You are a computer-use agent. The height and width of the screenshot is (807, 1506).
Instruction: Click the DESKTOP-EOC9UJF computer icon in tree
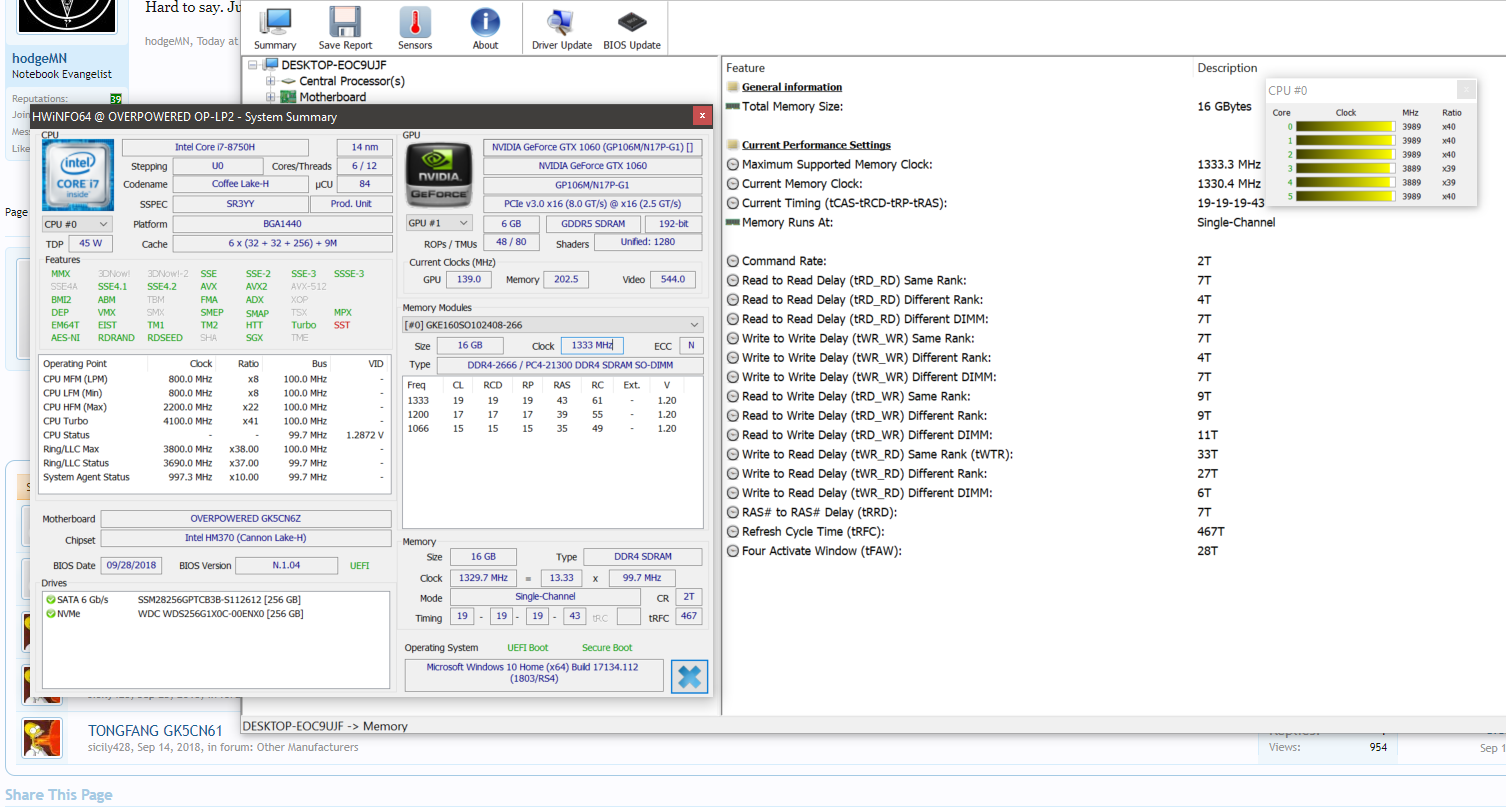pos(271,65)
